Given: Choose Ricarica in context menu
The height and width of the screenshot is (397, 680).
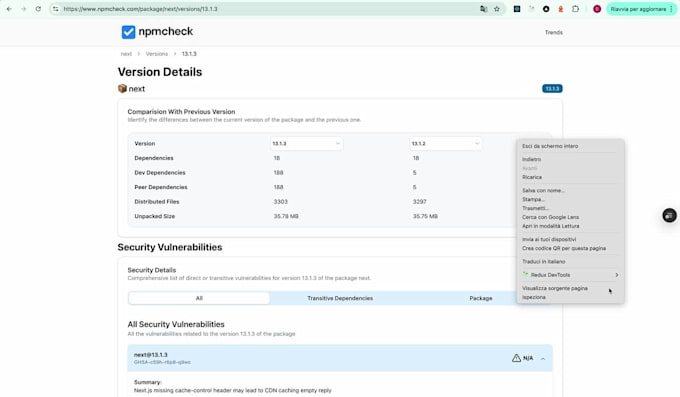Looking at the screenshot, I should (532, 177).
